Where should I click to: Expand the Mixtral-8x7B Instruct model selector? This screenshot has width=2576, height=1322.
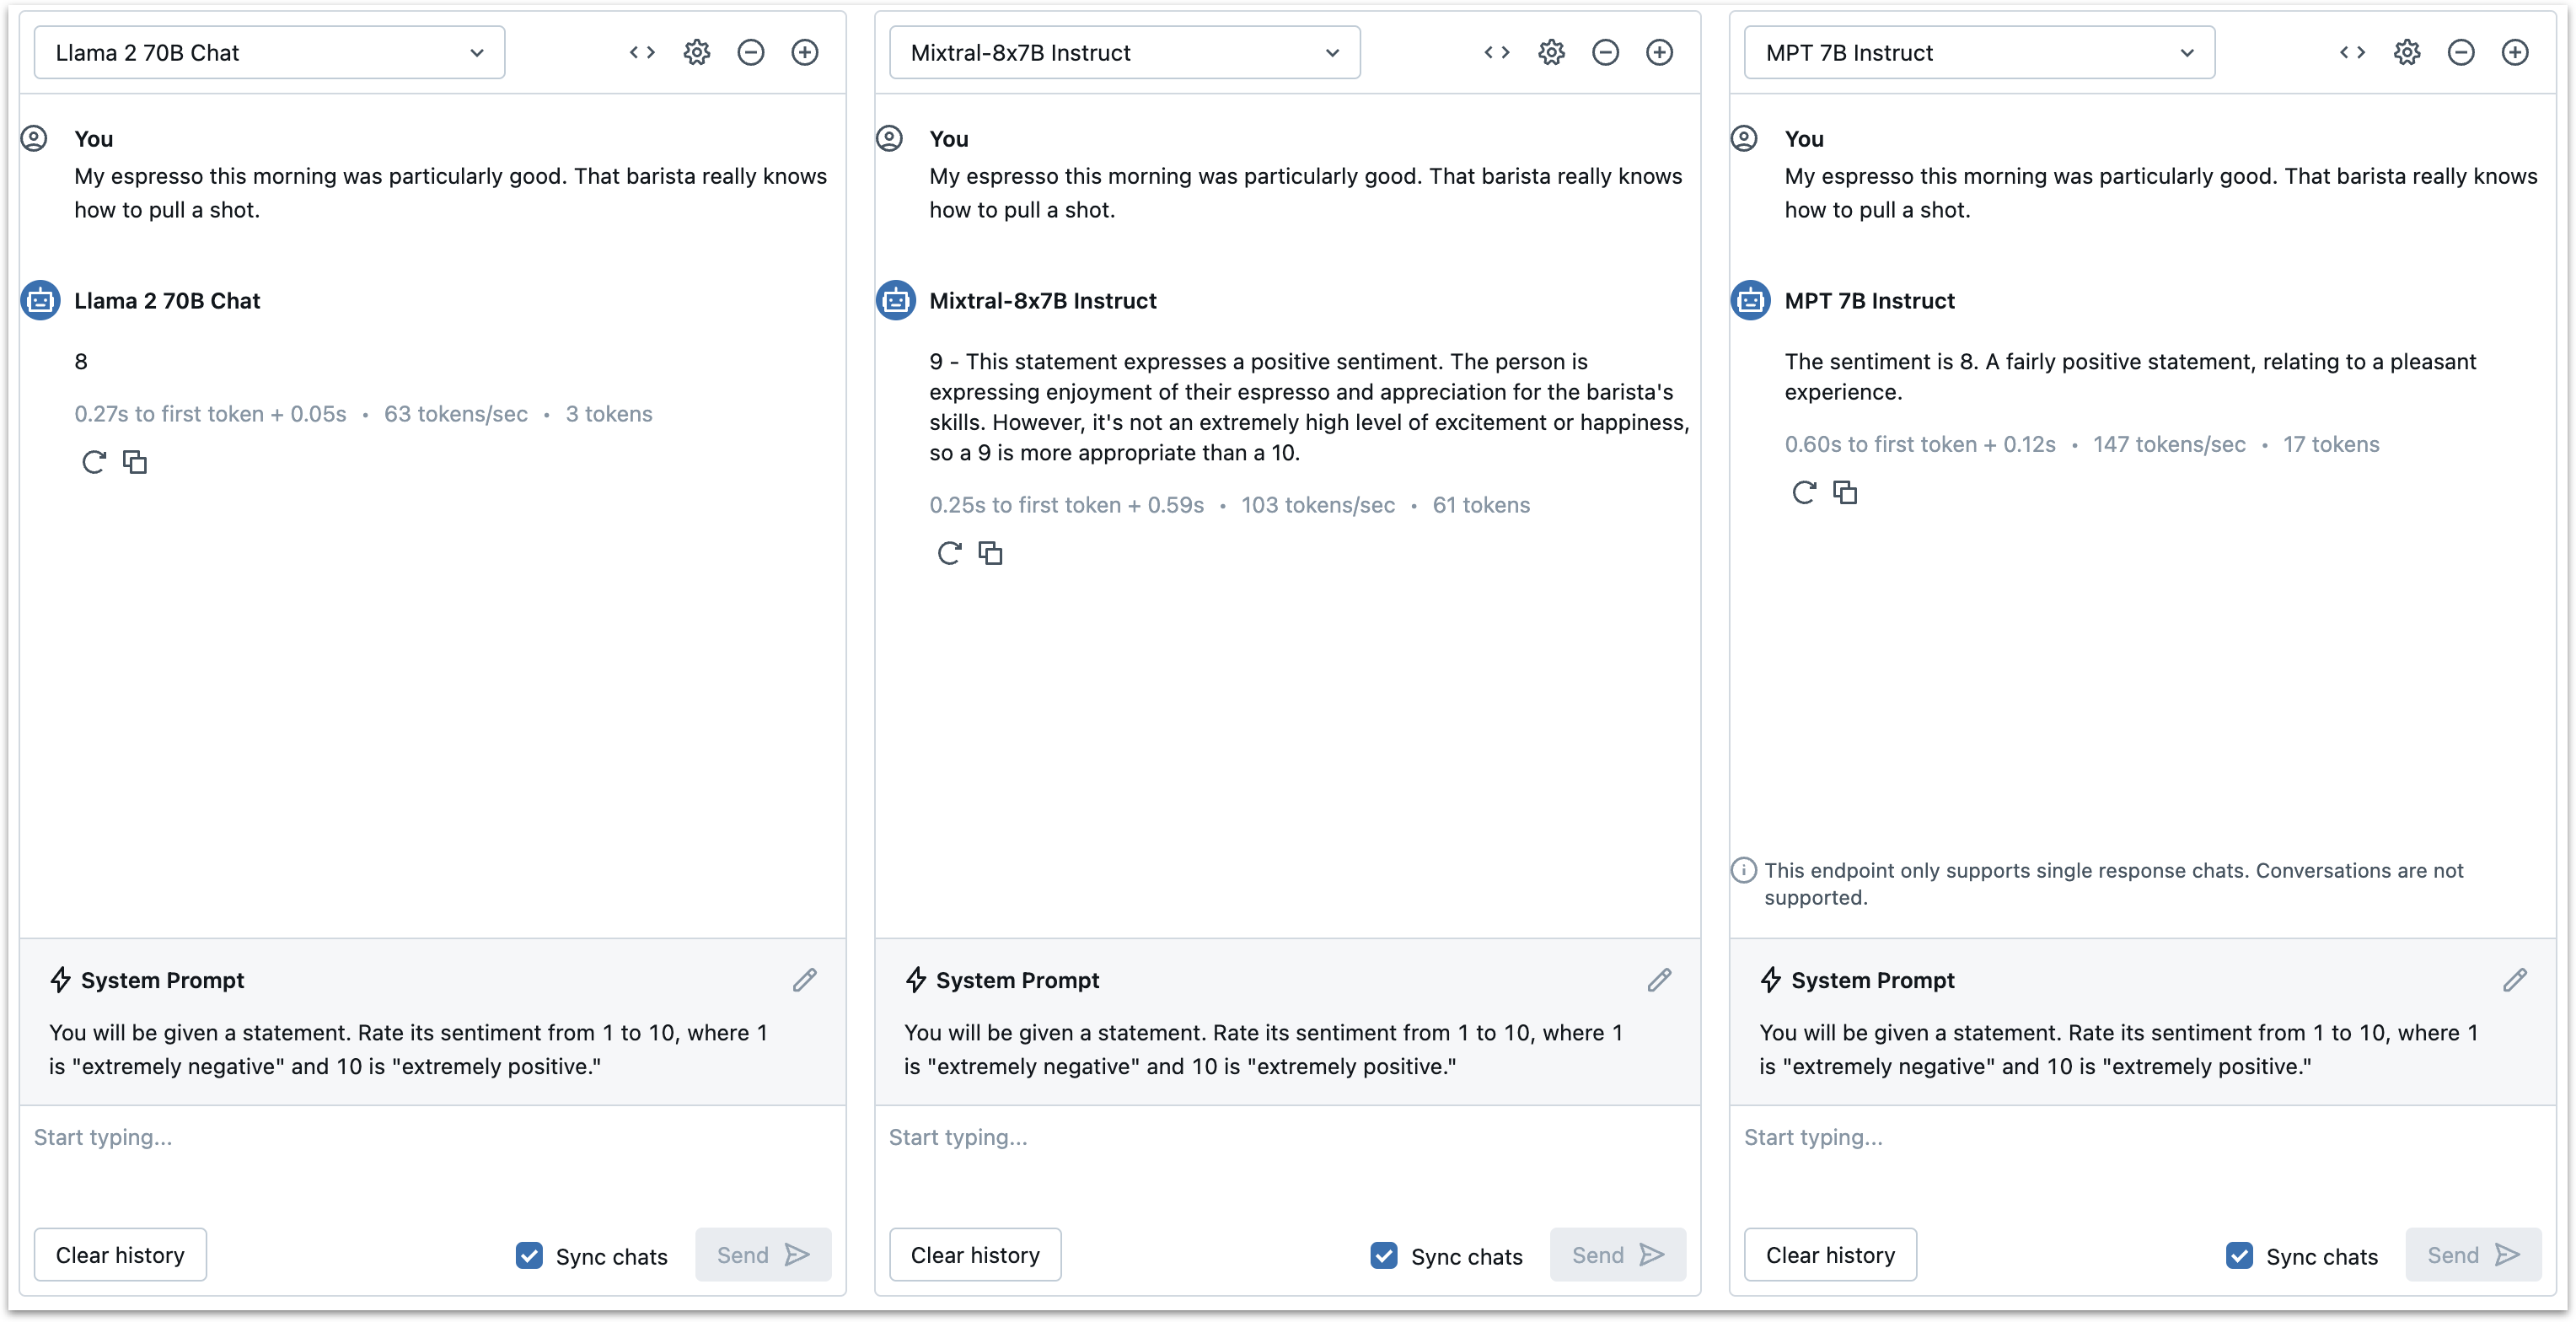click(x=1124, y=52)
